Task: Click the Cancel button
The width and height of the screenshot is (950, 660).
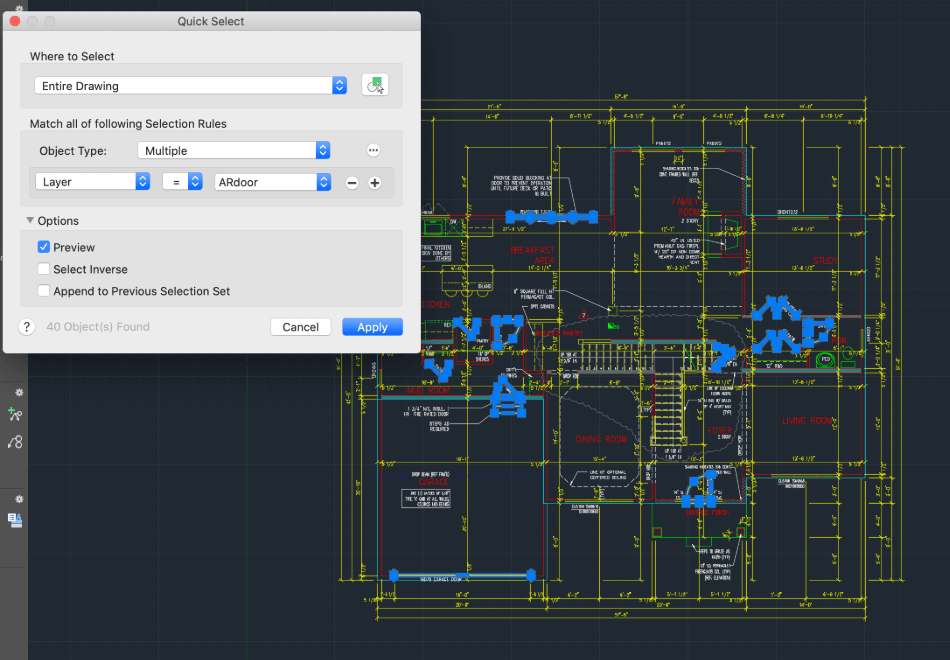Action: tap(300, 327)
